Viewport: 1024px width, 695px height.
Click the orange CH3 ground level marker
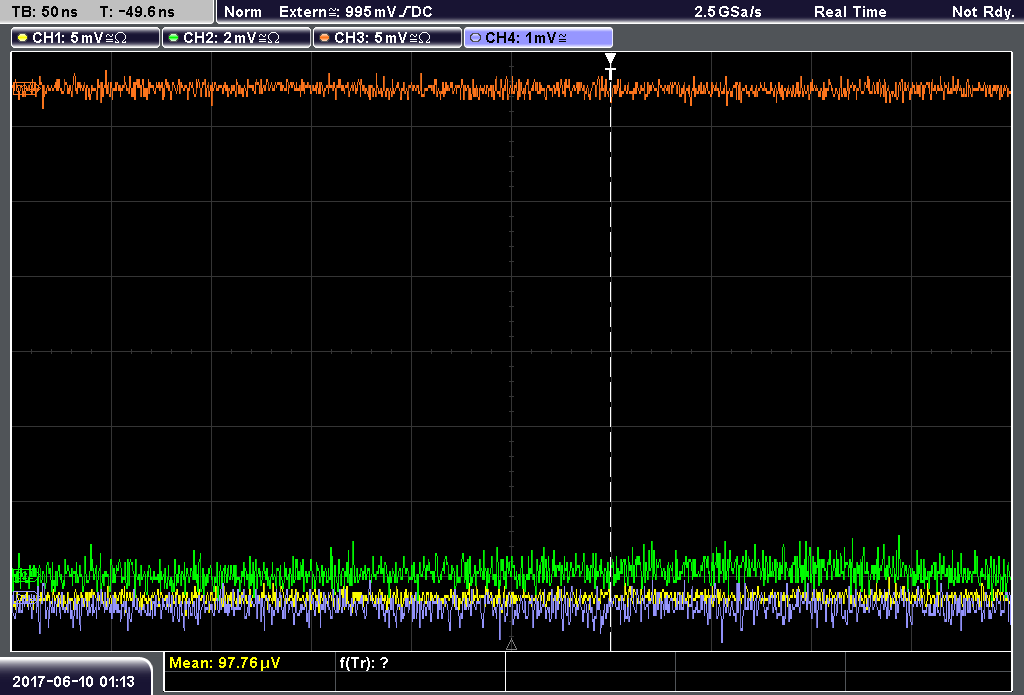pos(25,89)
